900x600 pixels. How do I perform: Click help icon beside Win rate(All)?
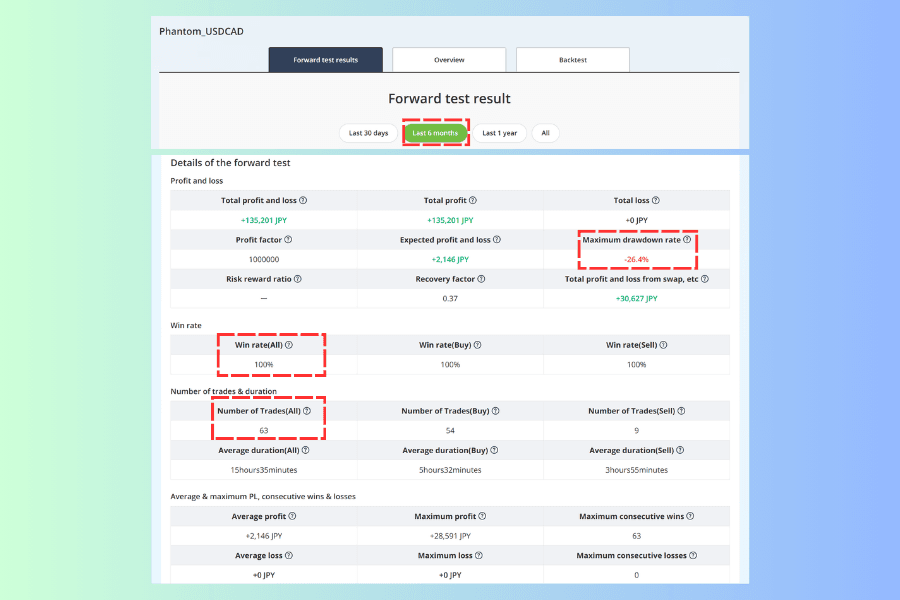coord(289,345)
